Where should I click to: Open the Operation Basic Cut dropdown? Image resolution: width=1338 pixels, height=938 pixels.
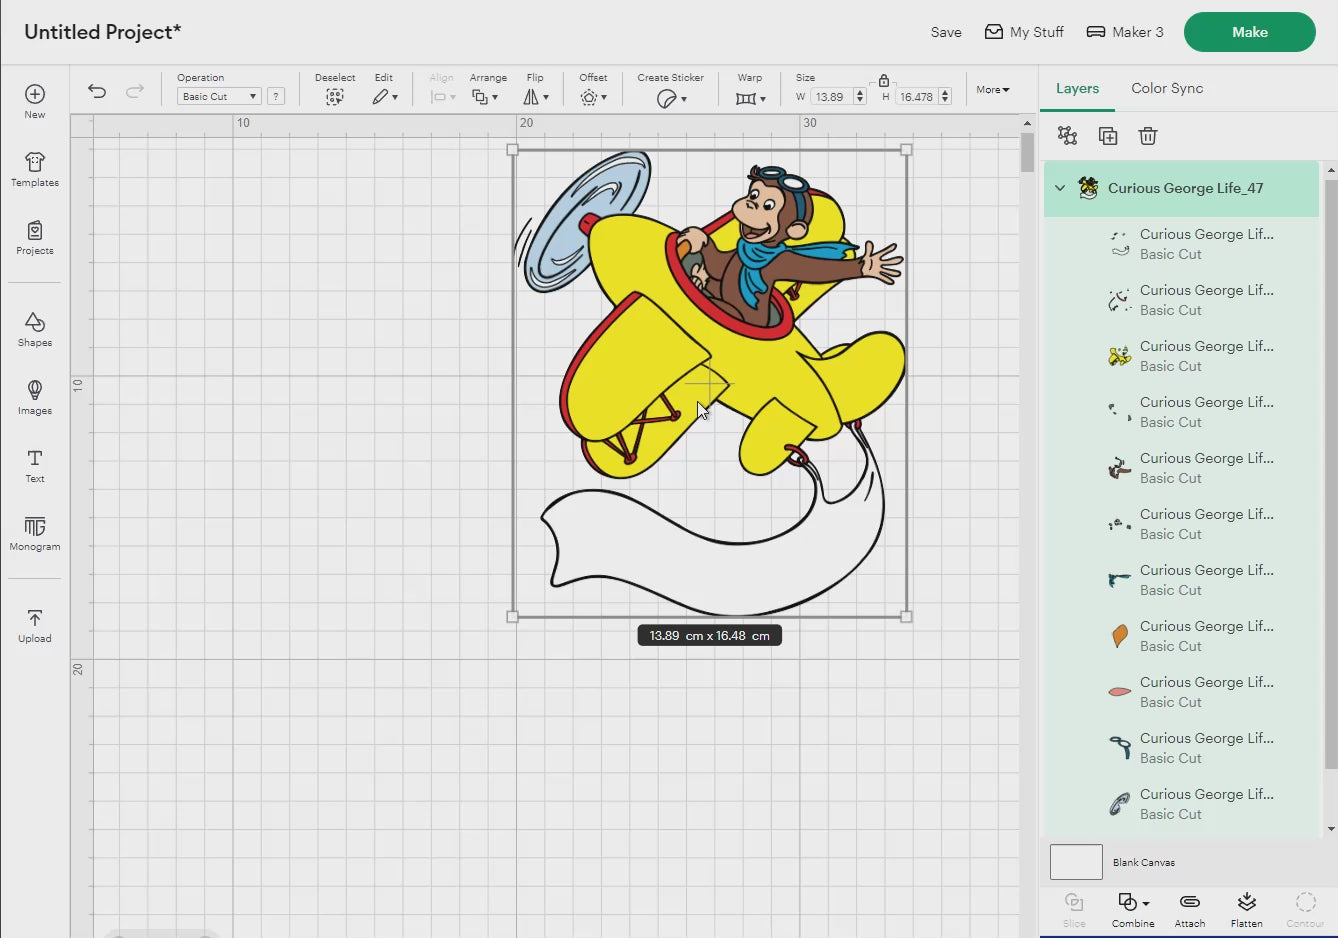tap(219, 96)
